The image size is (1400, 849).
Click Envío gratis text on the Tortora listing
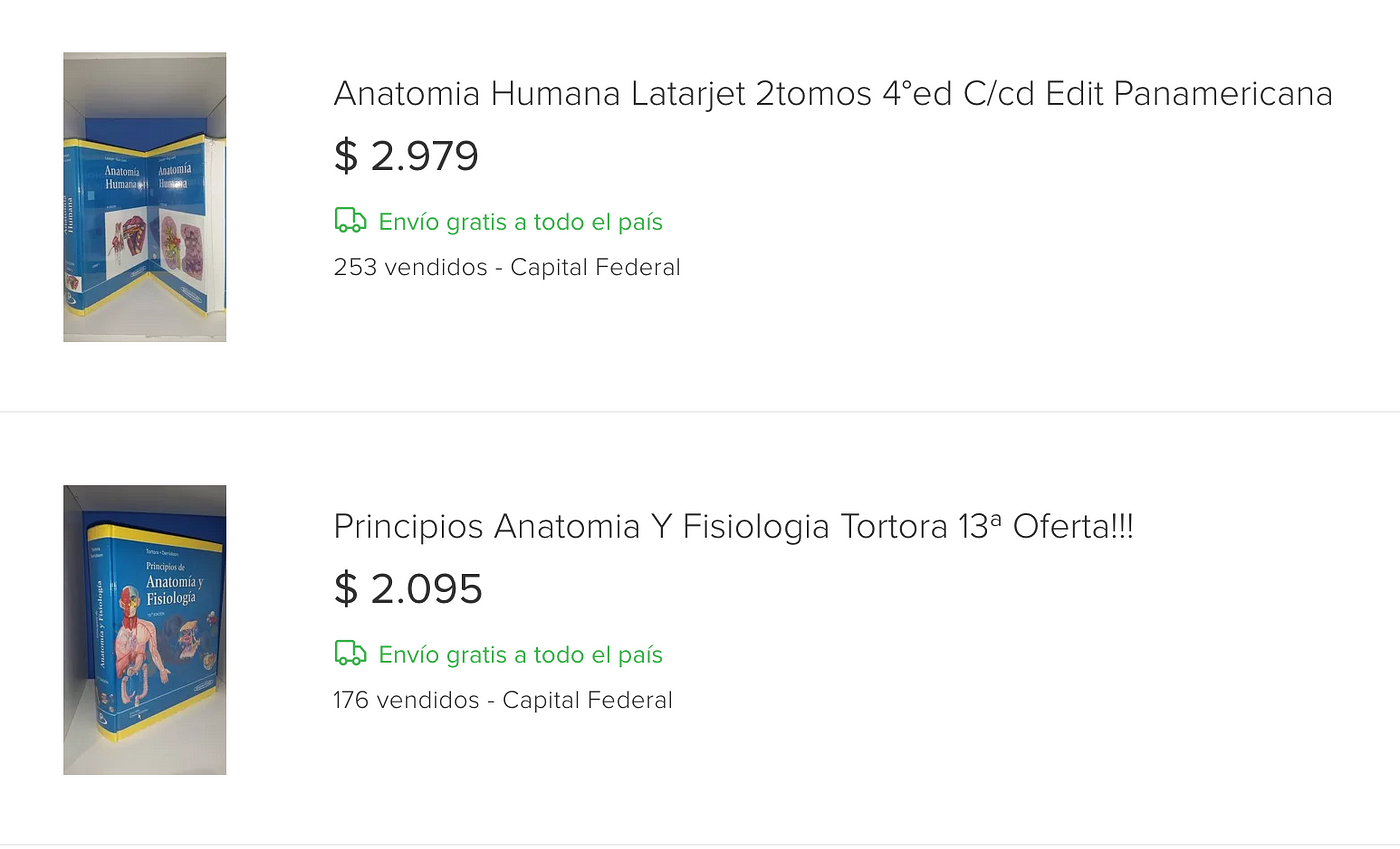coord(520,655)
